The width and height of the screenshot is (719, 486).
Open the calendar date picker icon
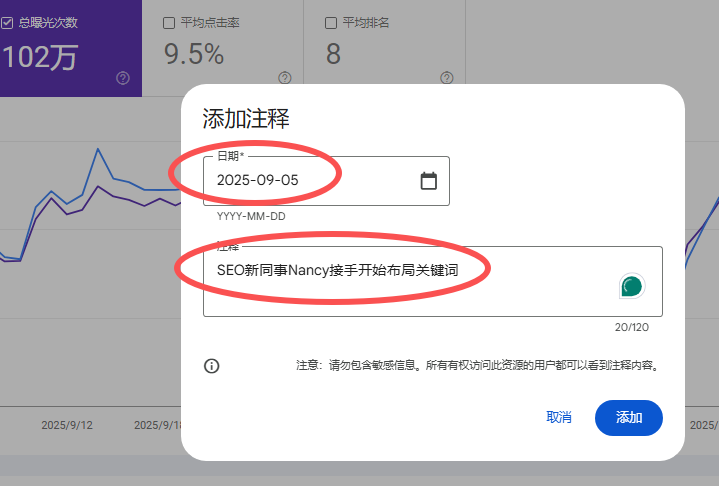(429, 181)
